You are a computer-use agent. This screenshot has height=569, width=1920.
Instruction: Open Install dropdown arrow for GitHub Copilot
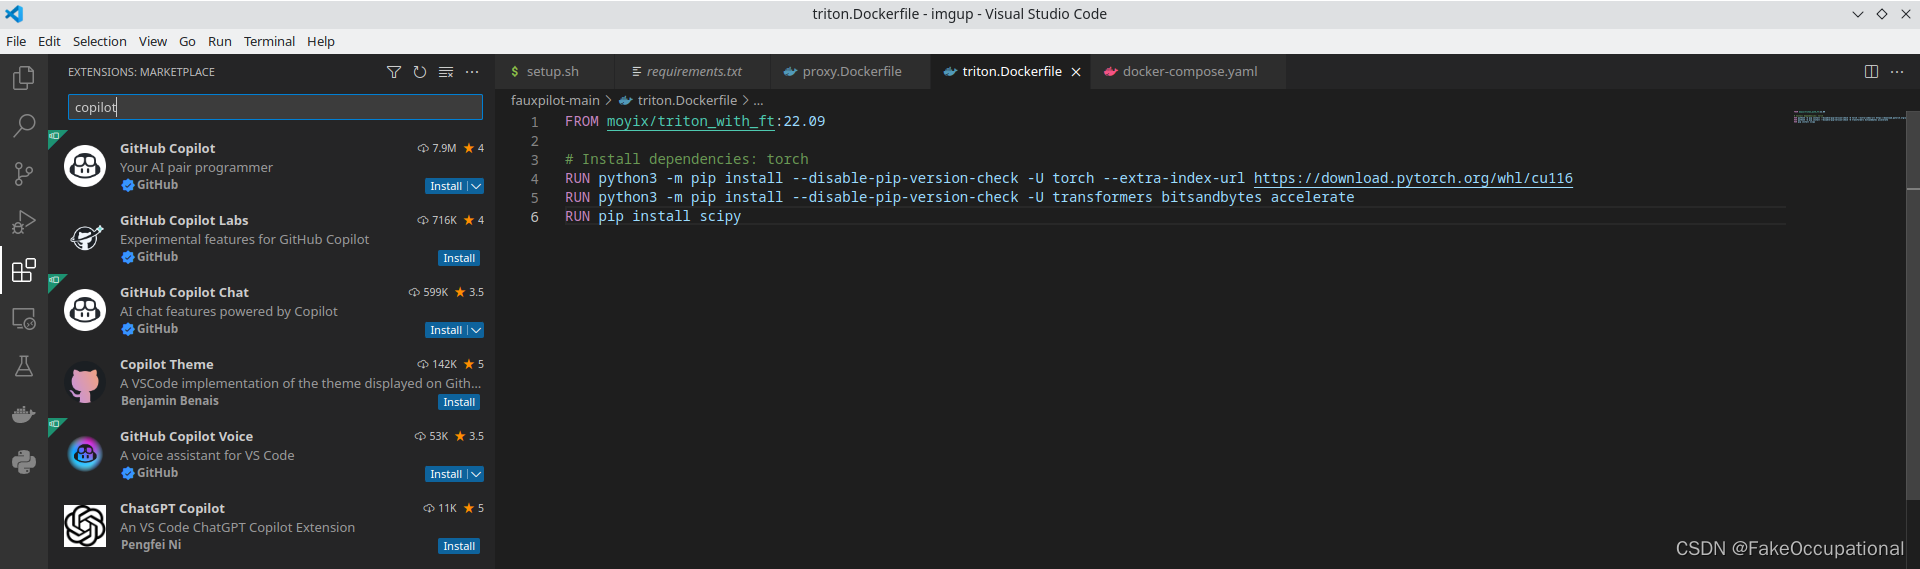(476, 186)
